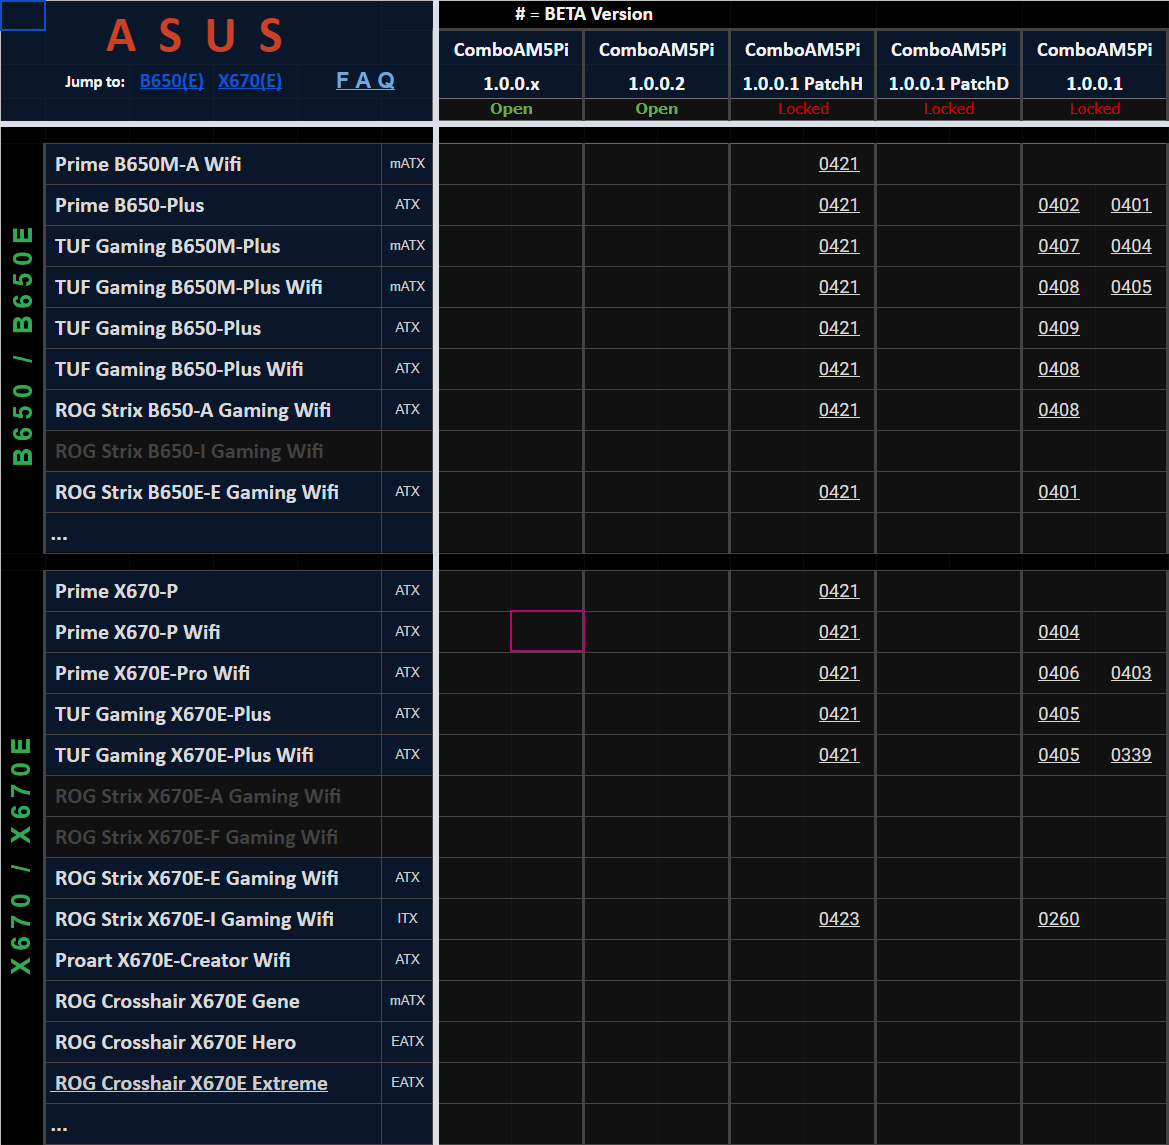Screen dimensions: 1169x1145
Task: Open BIOS 0421 for Prime X670-P
Action: [x=839, y=591]
